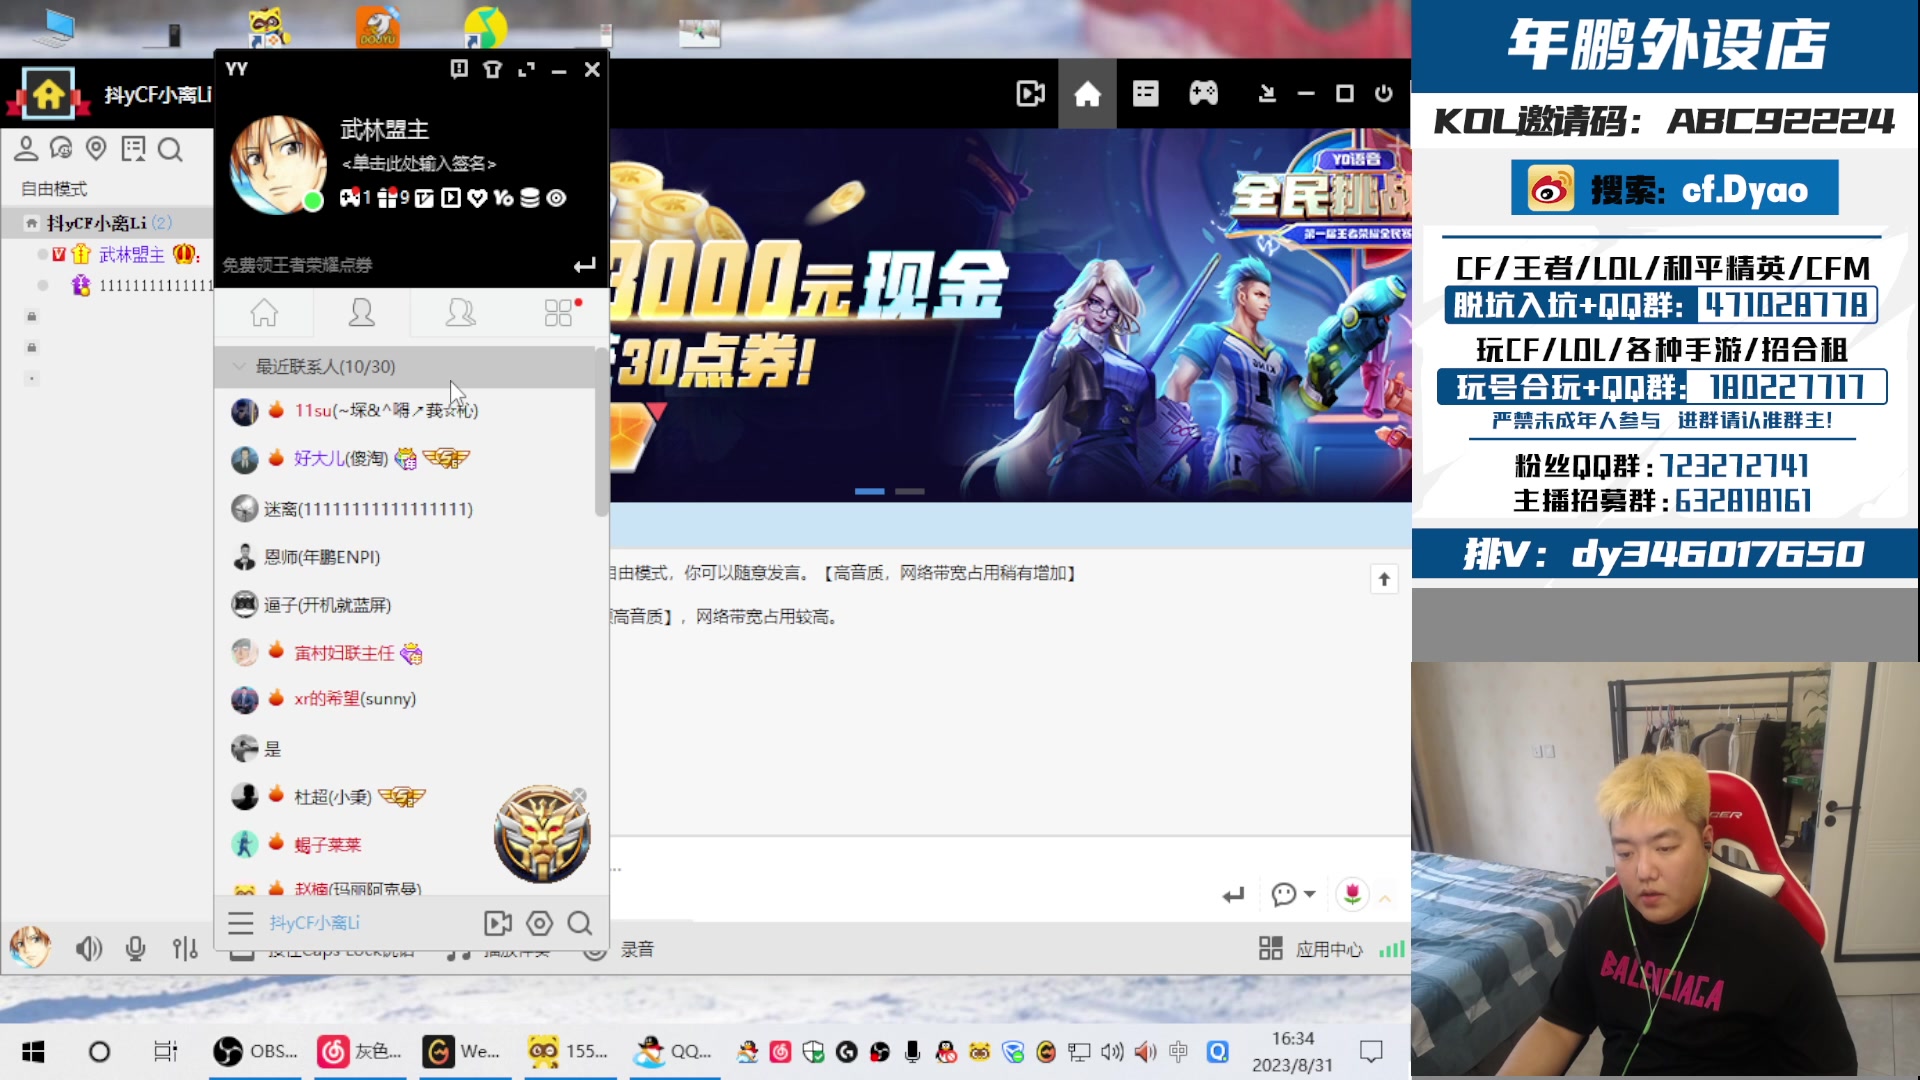
Task: Click the search icon in channel left toolbar
Action: pos(170,149)
